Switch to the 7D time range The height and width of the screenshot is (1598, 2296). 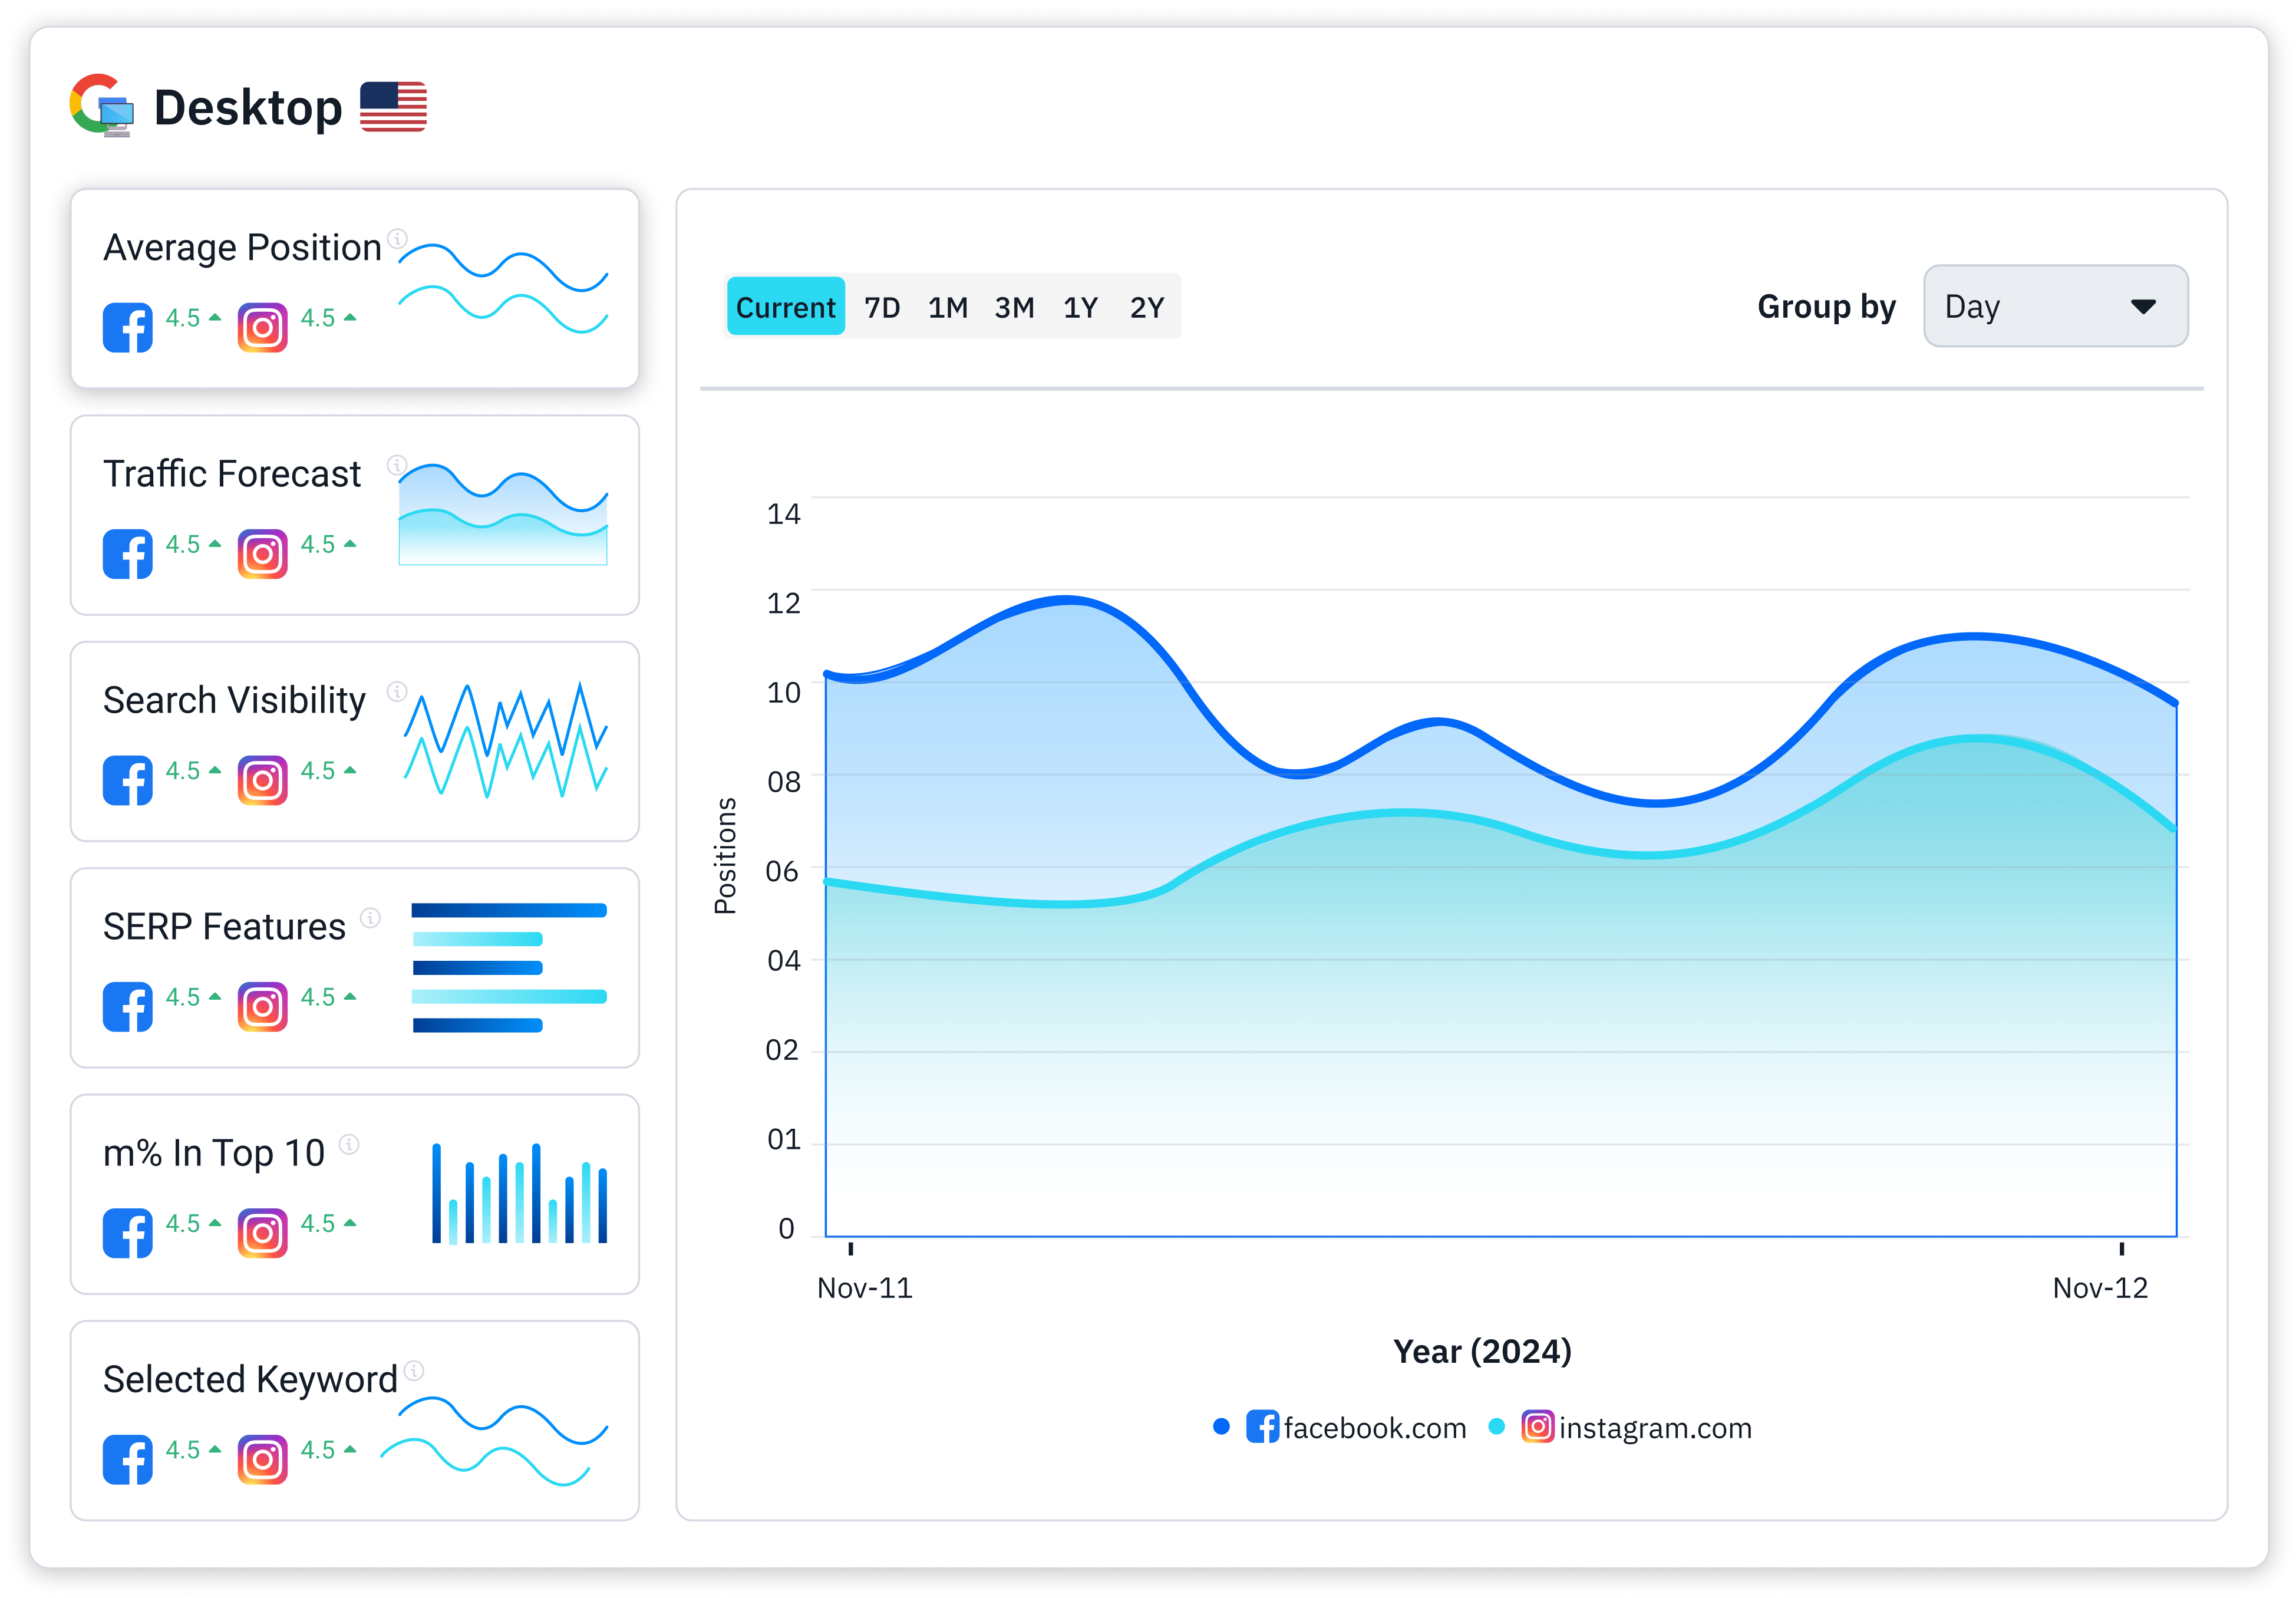[881, 307]
